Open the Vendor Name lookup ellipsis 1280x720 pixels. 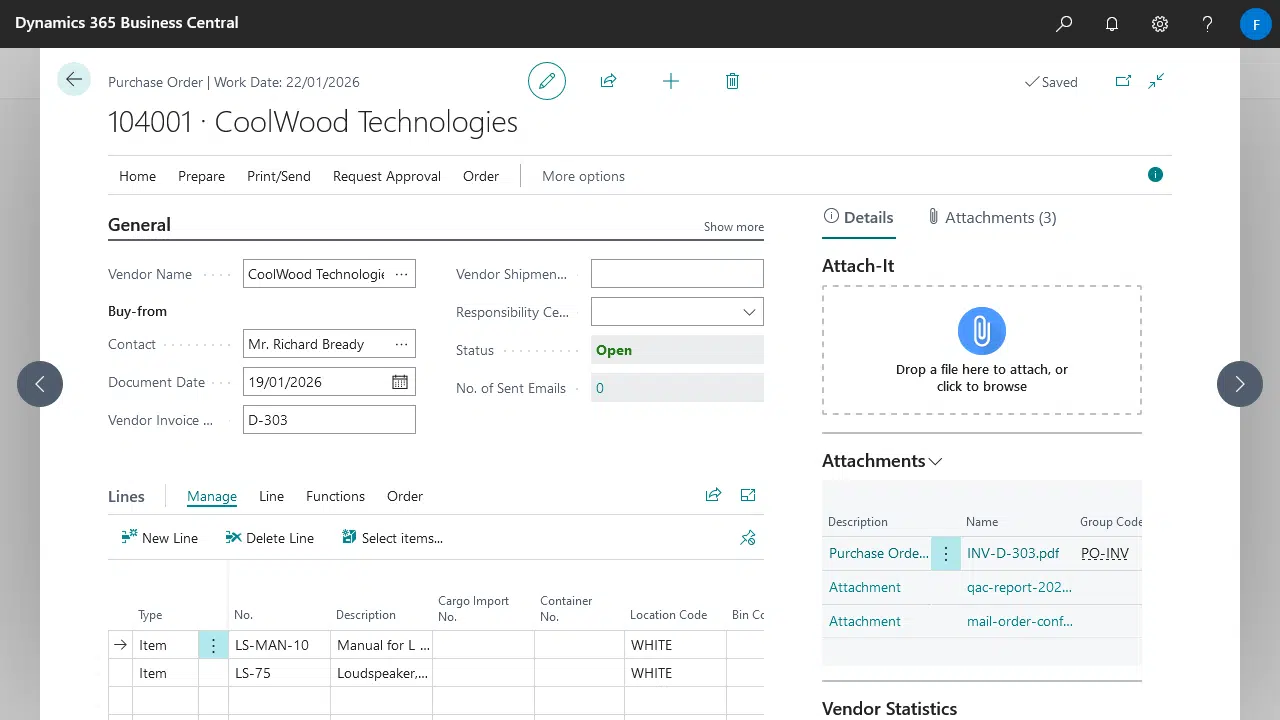[401, 274]
